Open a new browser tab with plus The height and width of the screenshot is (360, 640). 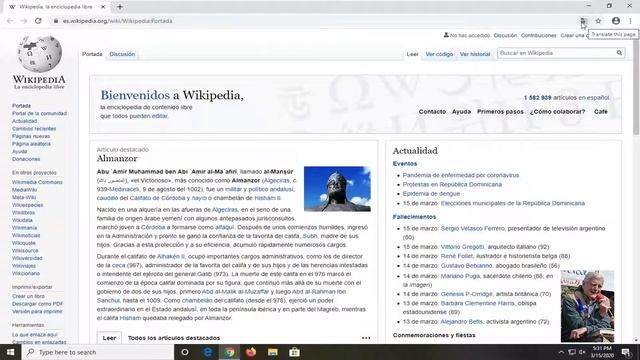[120, 7]
